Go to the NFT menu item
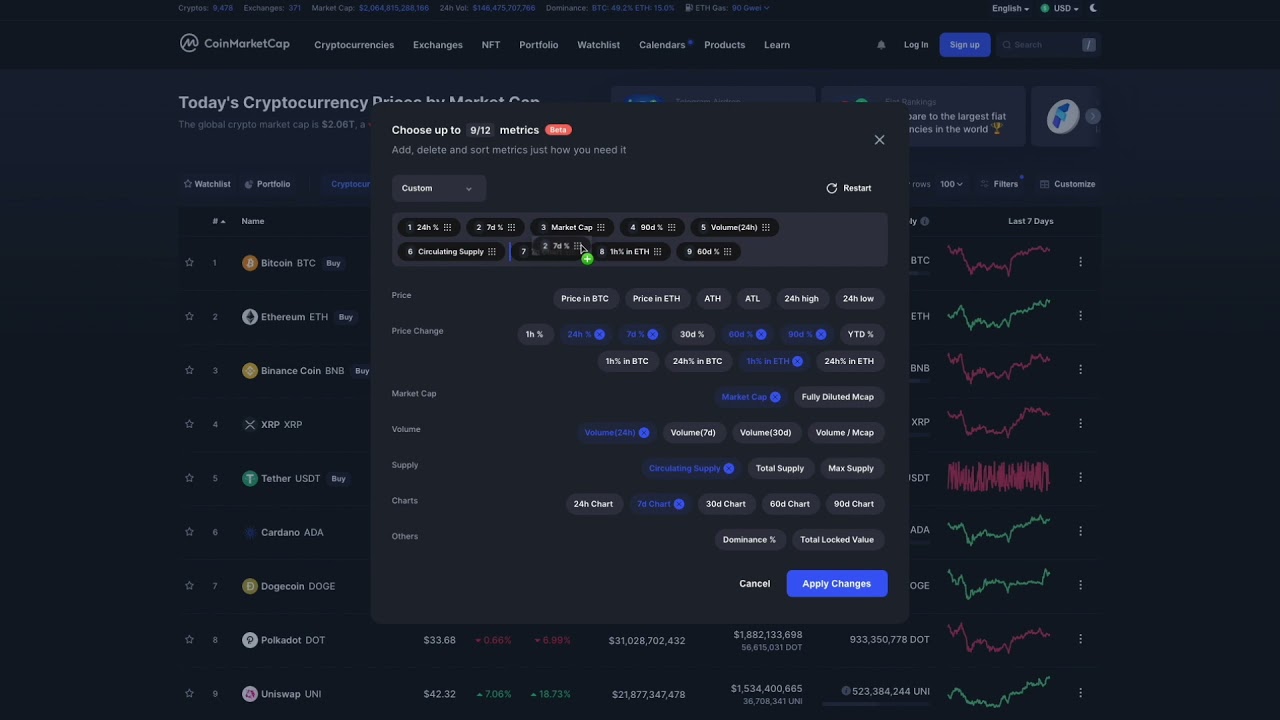The height and width of the screenshot is (720, 1280). point(490,45)
